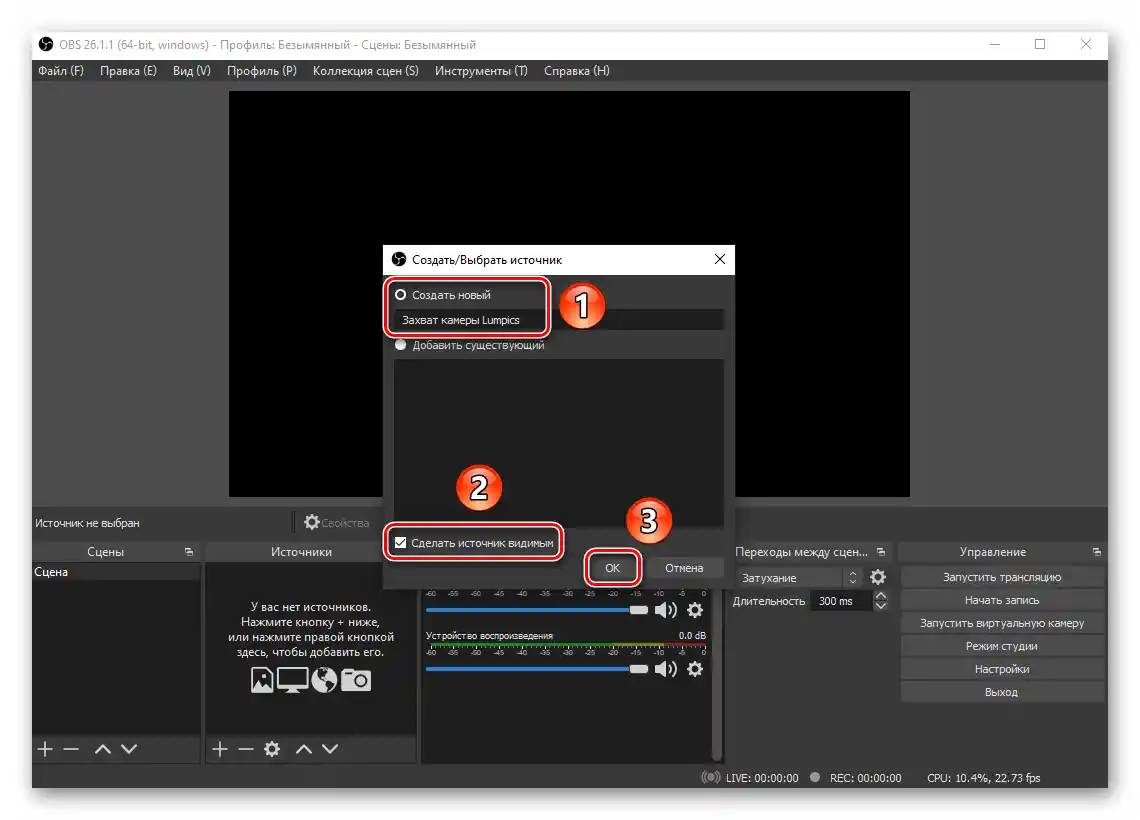Open the Файл (F) menu
1140x820 pixels.
pyautogui.click(x=61, y=71)
